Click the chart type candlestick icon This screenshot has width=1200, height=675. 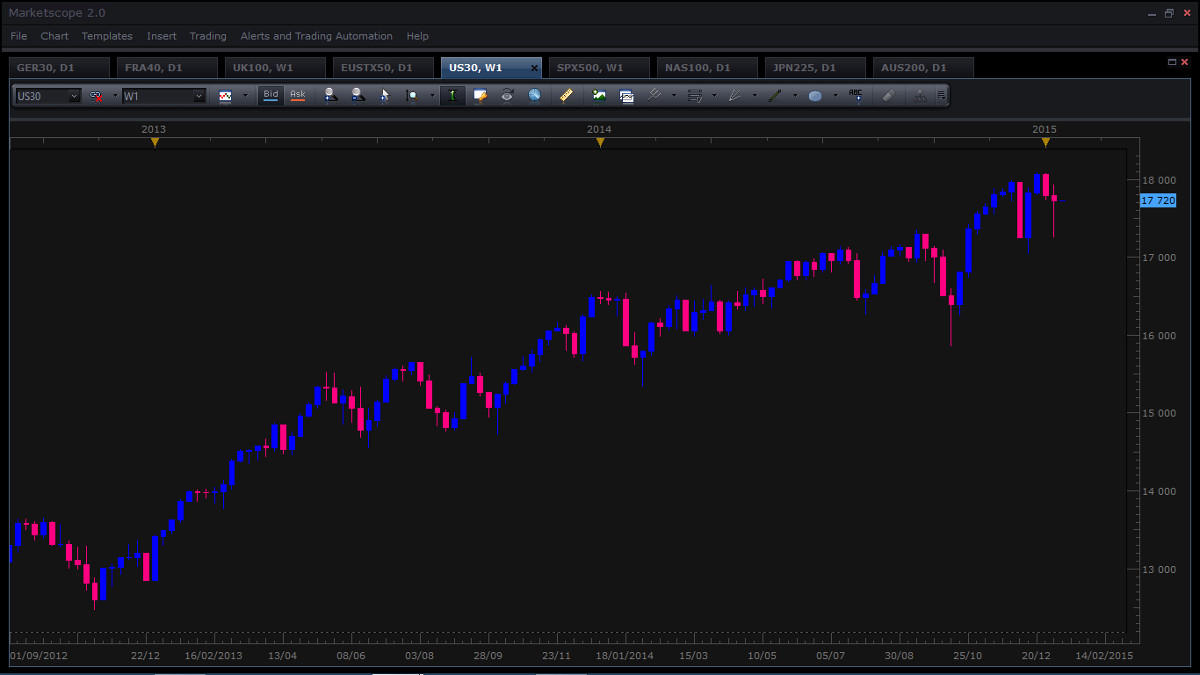point(225,96)
